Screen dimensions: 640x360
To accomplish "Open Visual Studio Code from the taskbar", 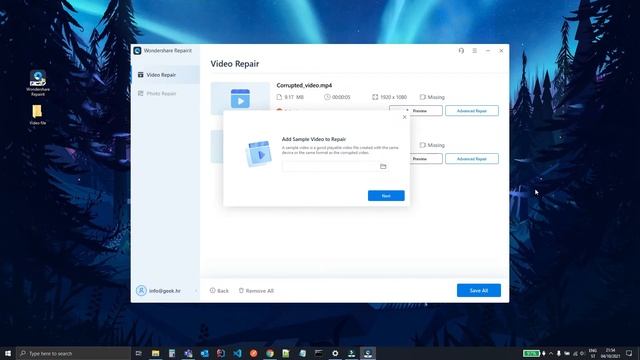I will [x=237, y=353].
